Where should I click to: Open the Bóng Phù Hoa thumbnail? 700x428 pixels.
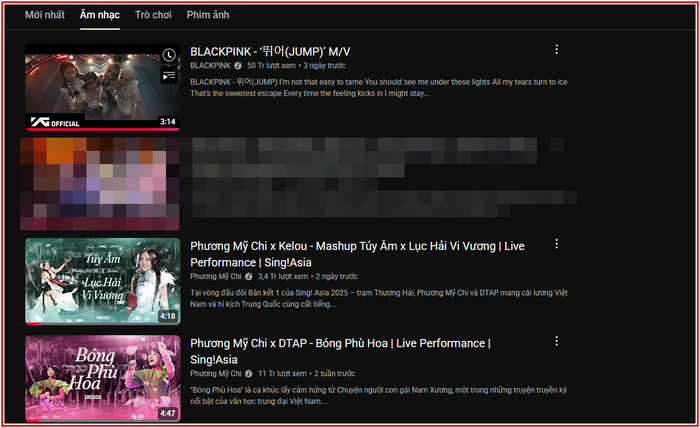(x=103, y=378)
